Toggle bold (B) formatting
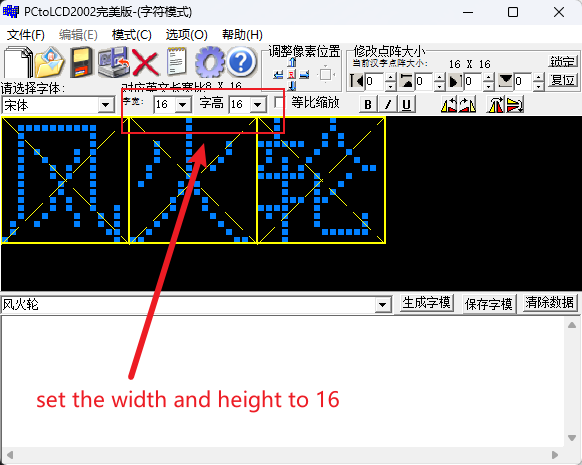Screen dimensions: 582x465 [x=368, y=105]
